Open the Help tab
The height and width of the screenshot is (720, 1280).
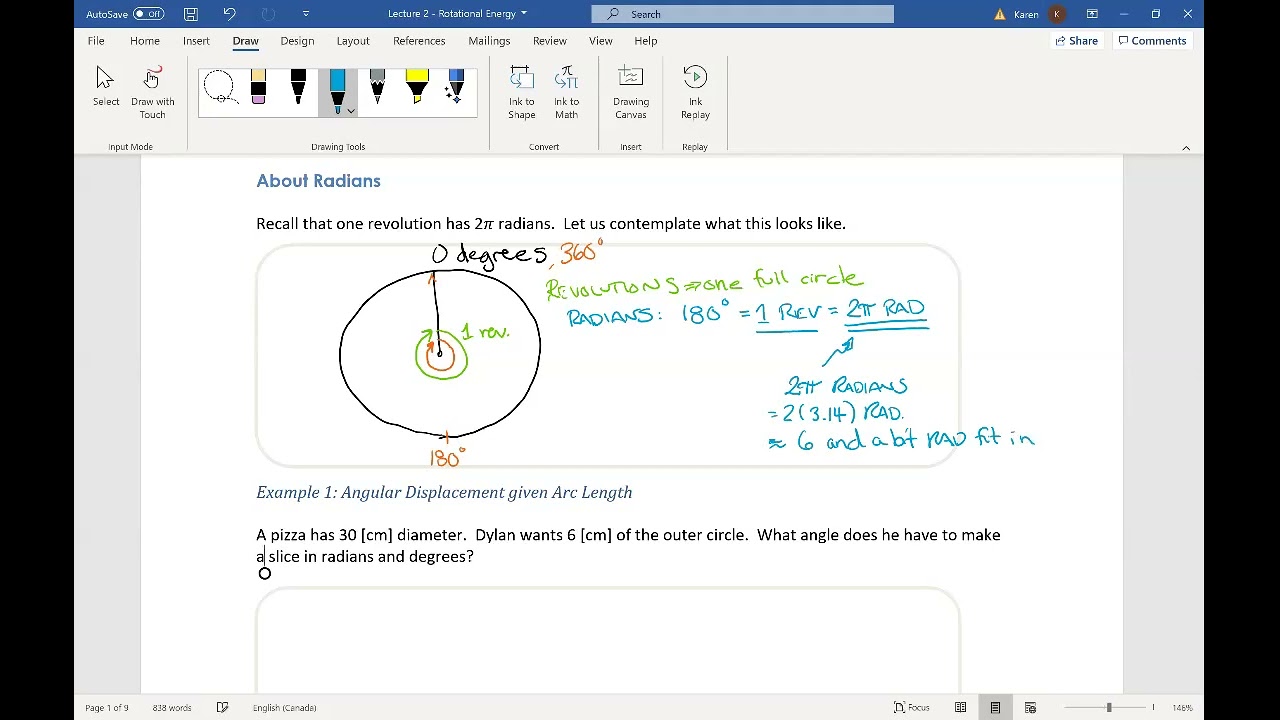(645, 41)
